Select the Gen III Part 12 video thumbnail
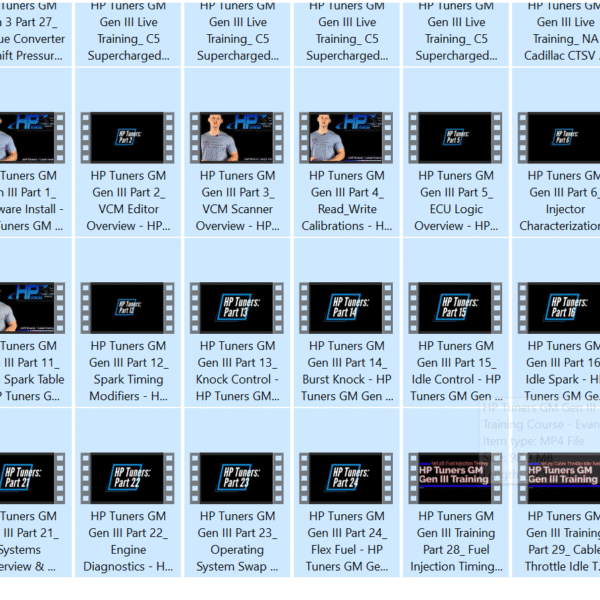This screenshot has height=600, width=600. click(127, 308)
